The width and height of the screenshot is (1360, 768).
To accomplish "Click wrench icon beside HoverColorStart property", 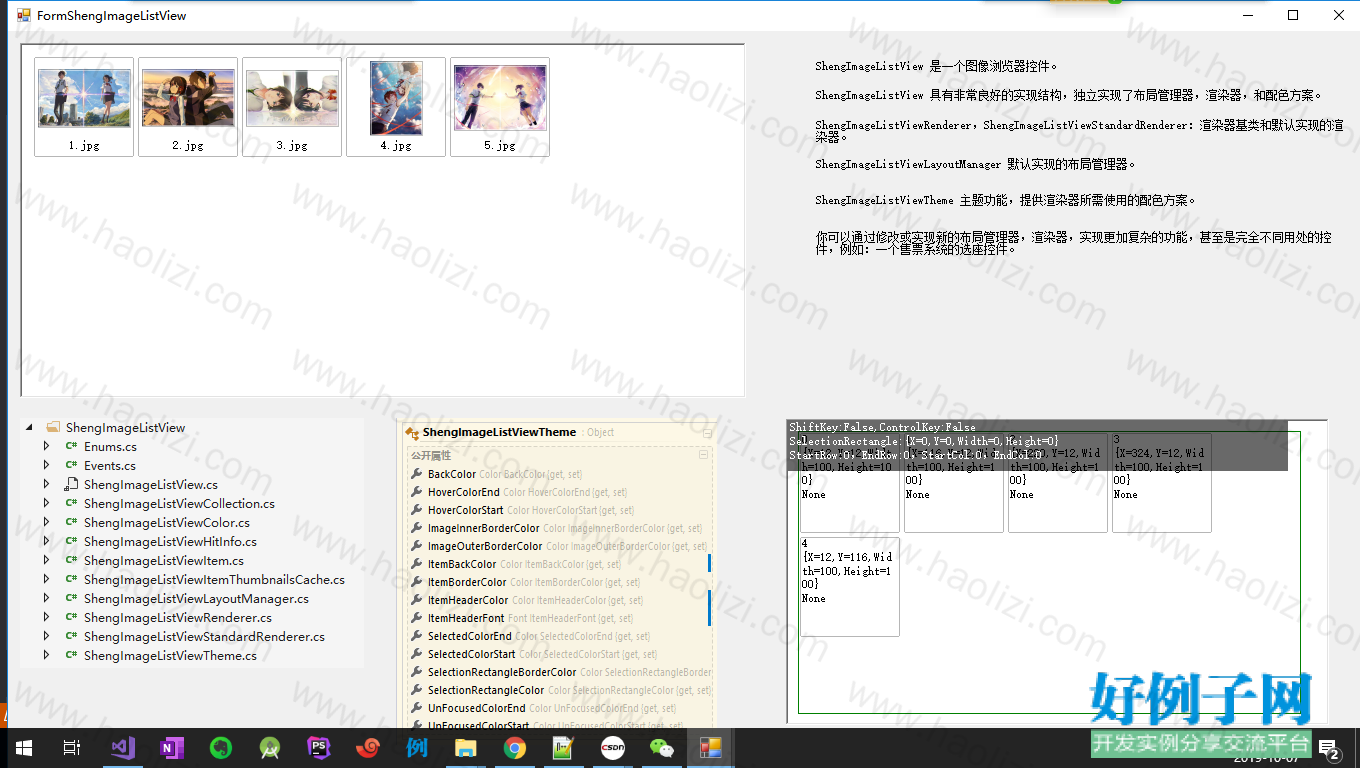I will [417, 510].
